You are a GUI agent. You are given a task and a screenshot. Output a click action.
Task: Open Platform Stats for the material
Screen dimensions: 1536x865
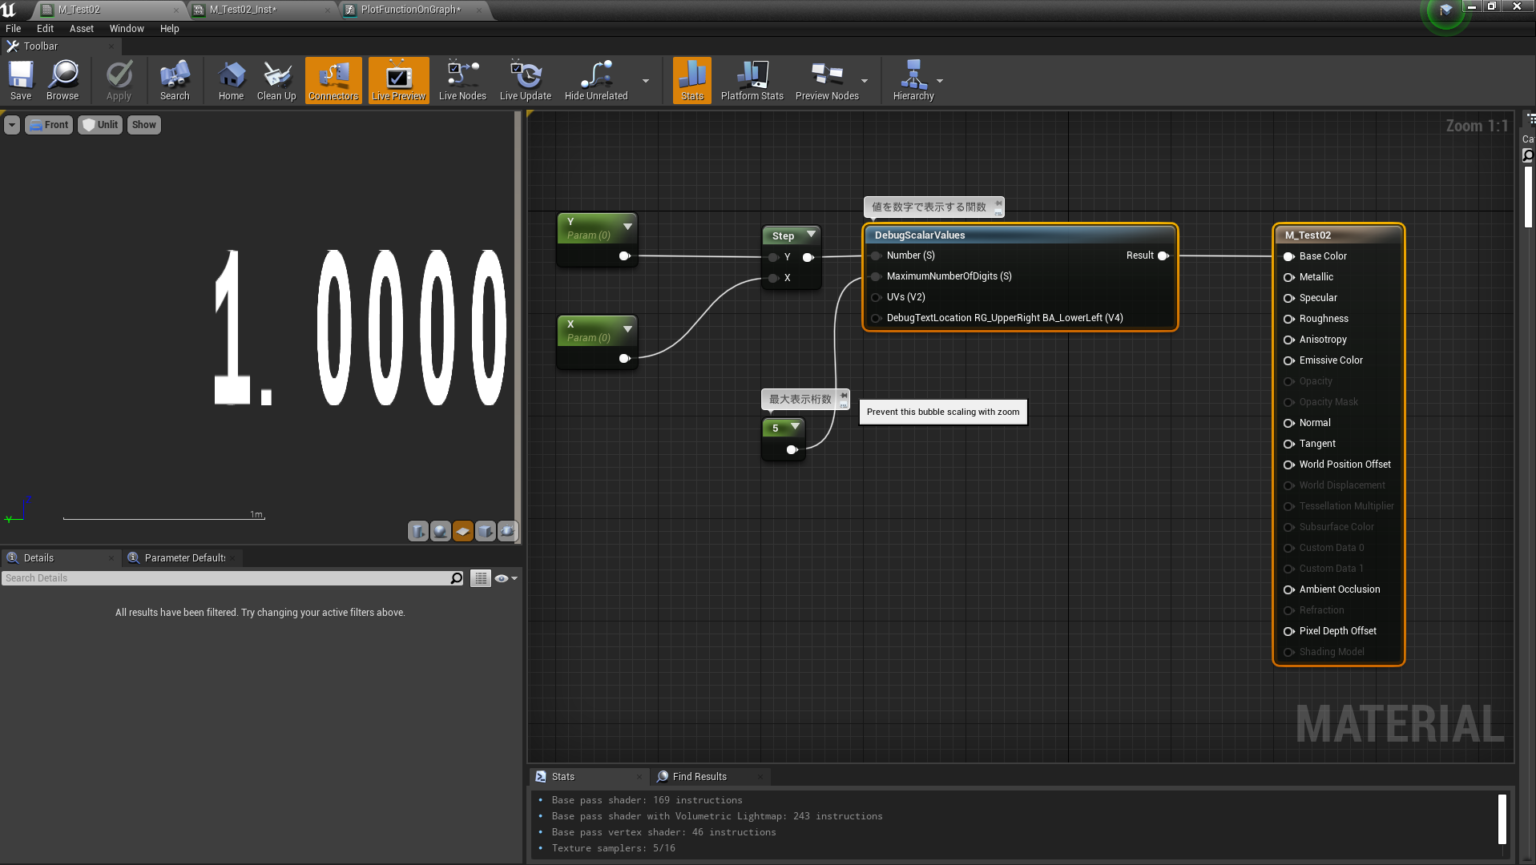(751, 80)
